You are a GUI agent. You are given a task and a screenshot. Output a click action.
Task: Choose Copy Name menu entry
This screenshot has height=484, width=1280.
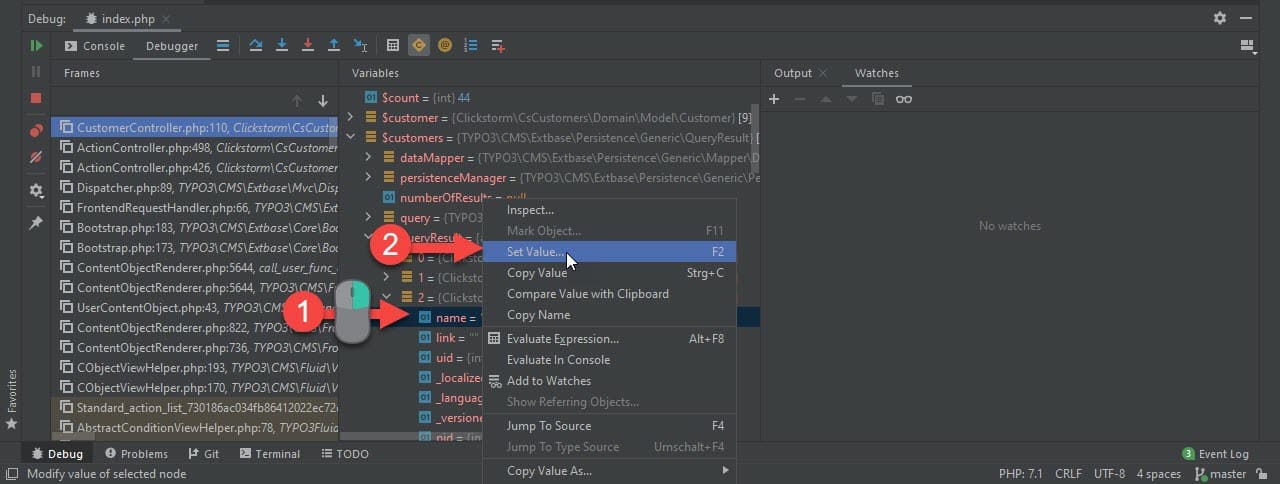[x=609, y=315]
